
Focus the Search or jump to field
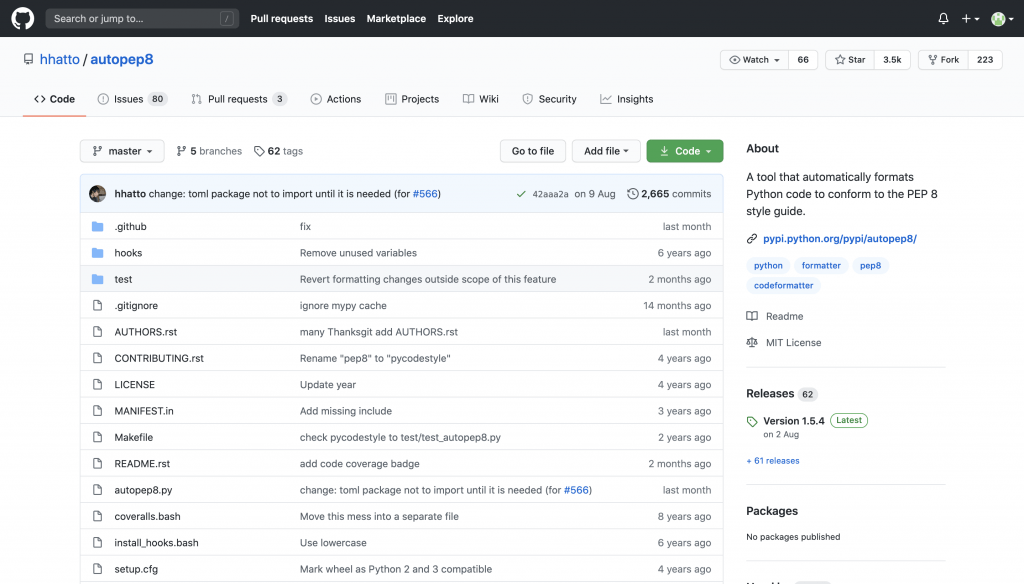[142, 18]
